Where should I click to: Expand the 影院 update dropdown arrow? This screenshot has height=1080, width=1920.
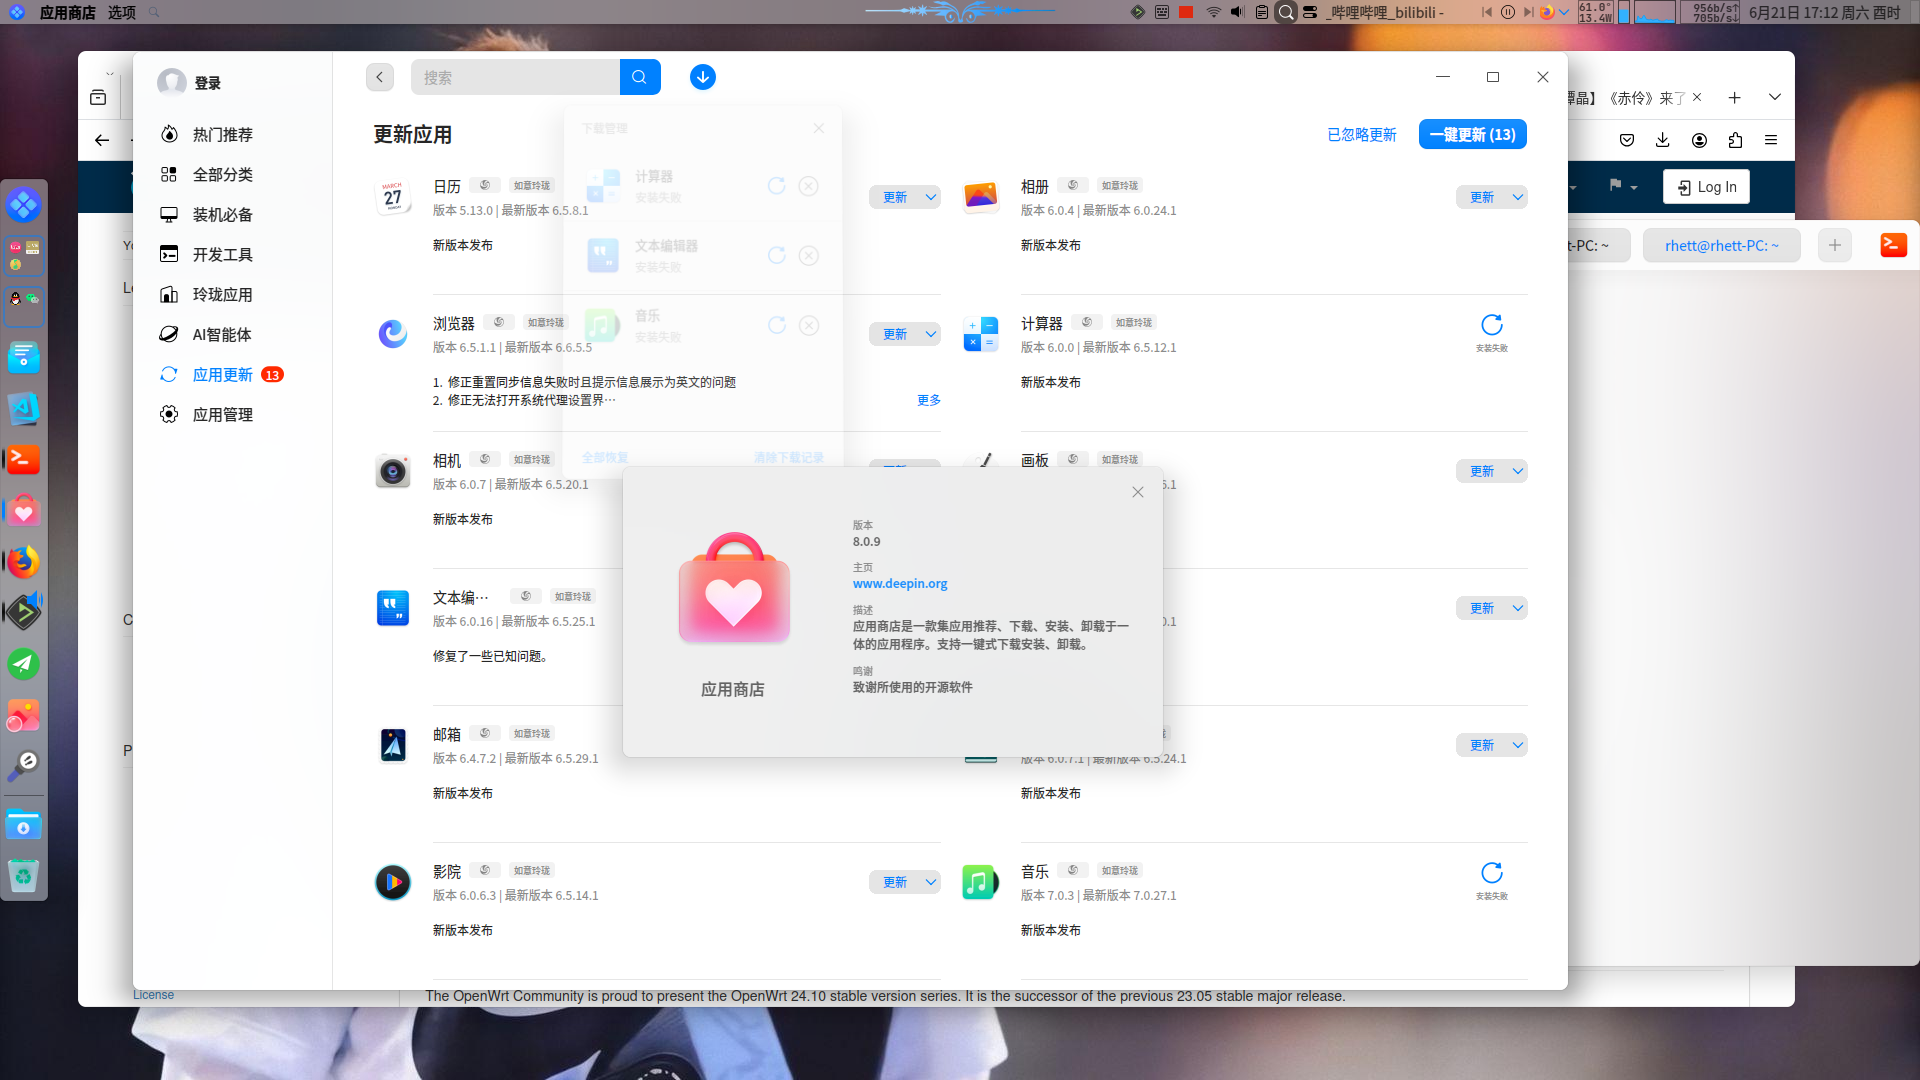(931, 882)
